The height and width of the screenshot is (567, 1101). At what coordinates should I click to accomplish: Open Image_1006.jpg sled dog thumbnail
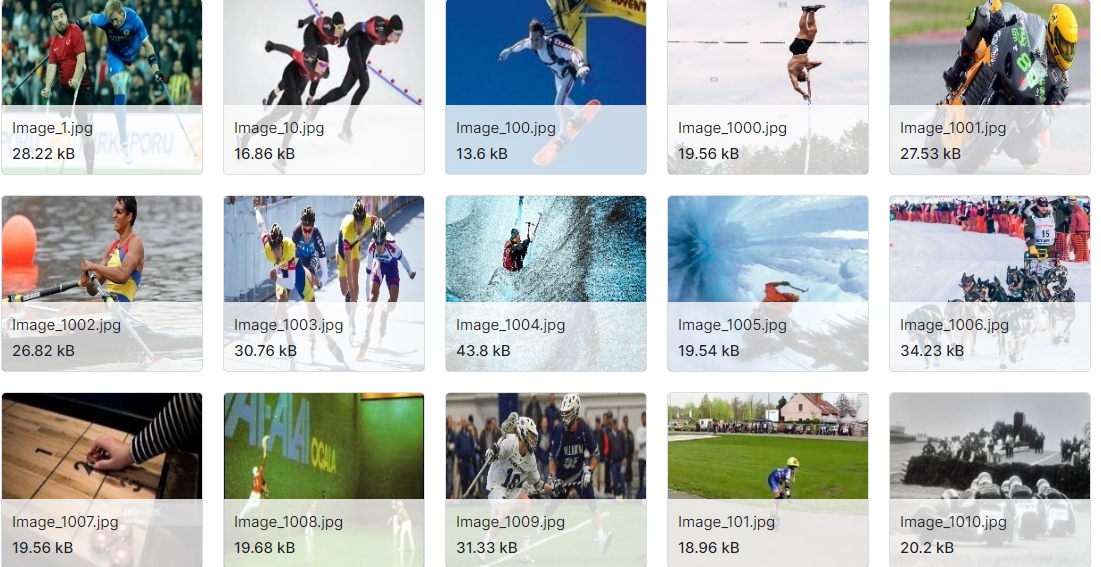pos(989,283)
